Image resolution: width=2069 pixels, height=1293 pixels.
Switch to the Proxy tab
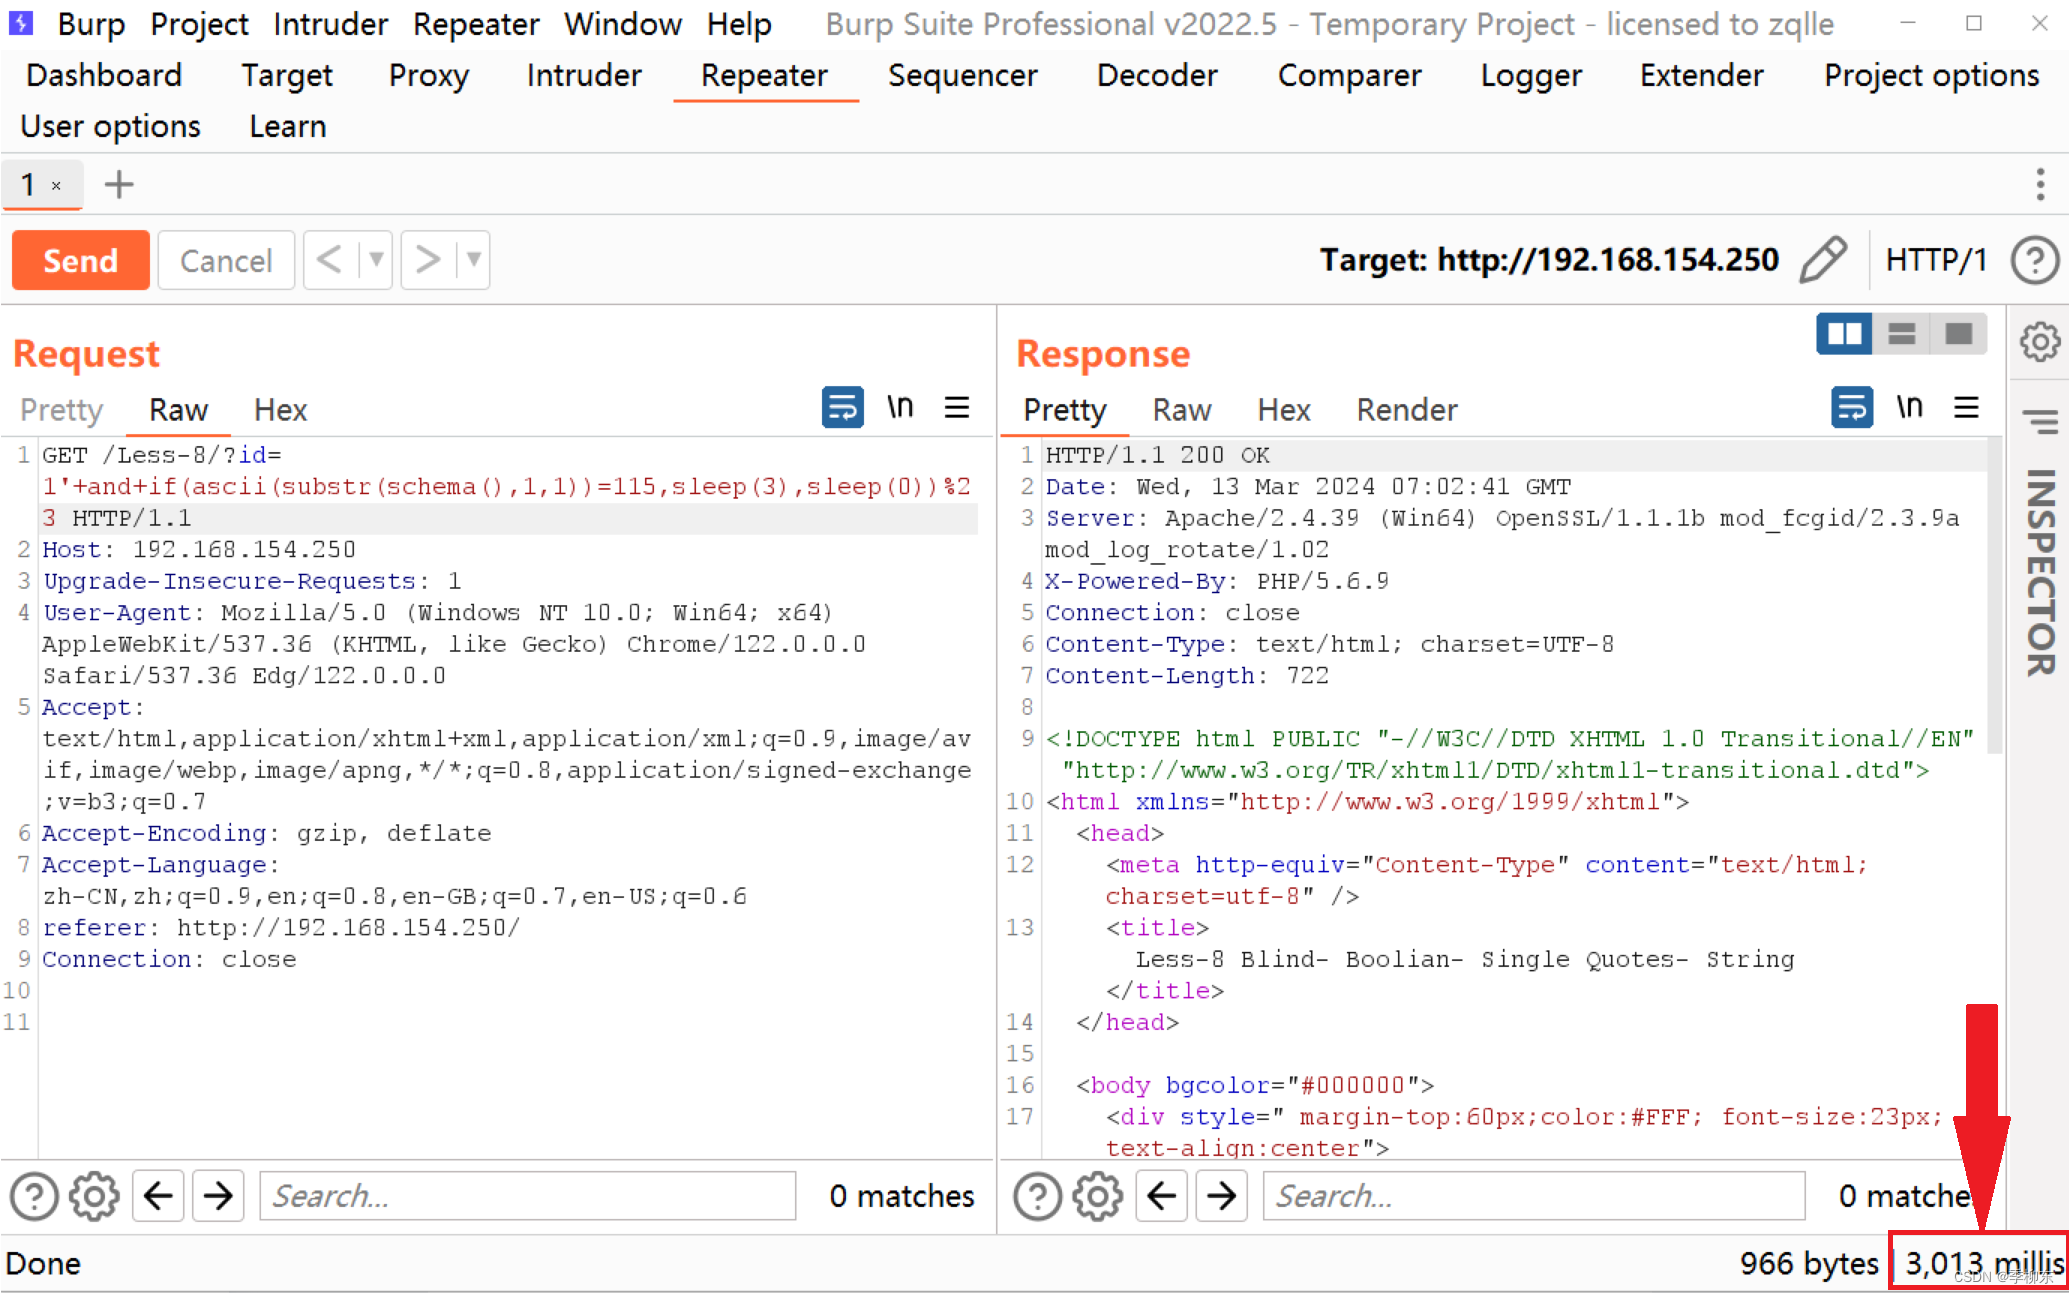429,76
